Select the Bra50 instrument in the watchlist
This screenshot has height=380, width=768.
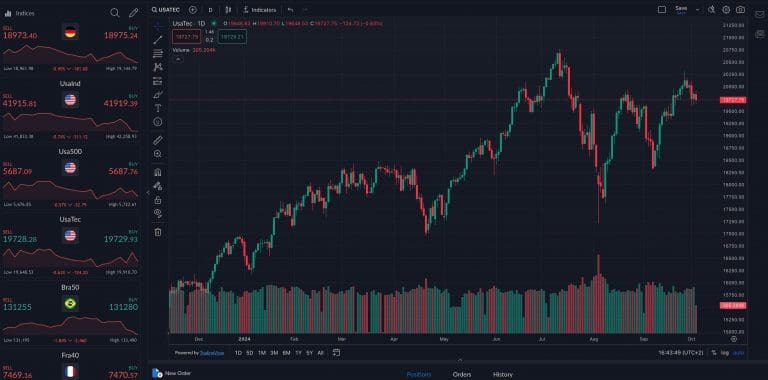70,312
